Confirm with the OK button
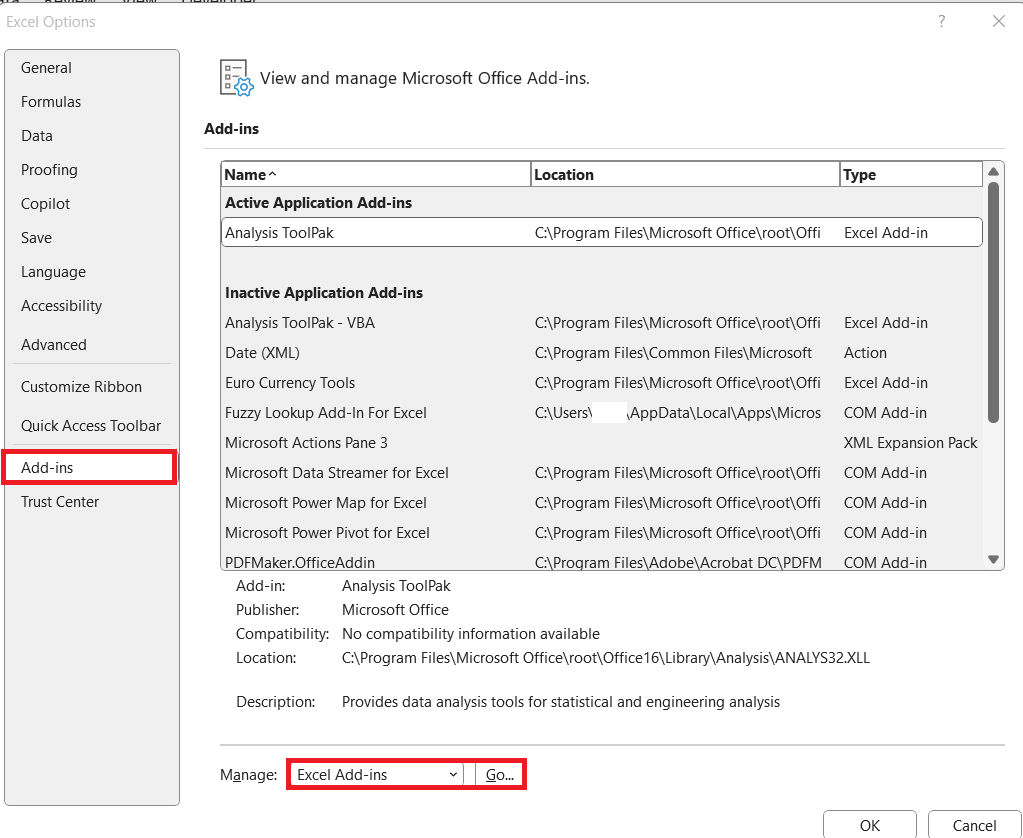Image resolution: width=1023 pixels, height=838 pixels. click(x=870, y=825)
